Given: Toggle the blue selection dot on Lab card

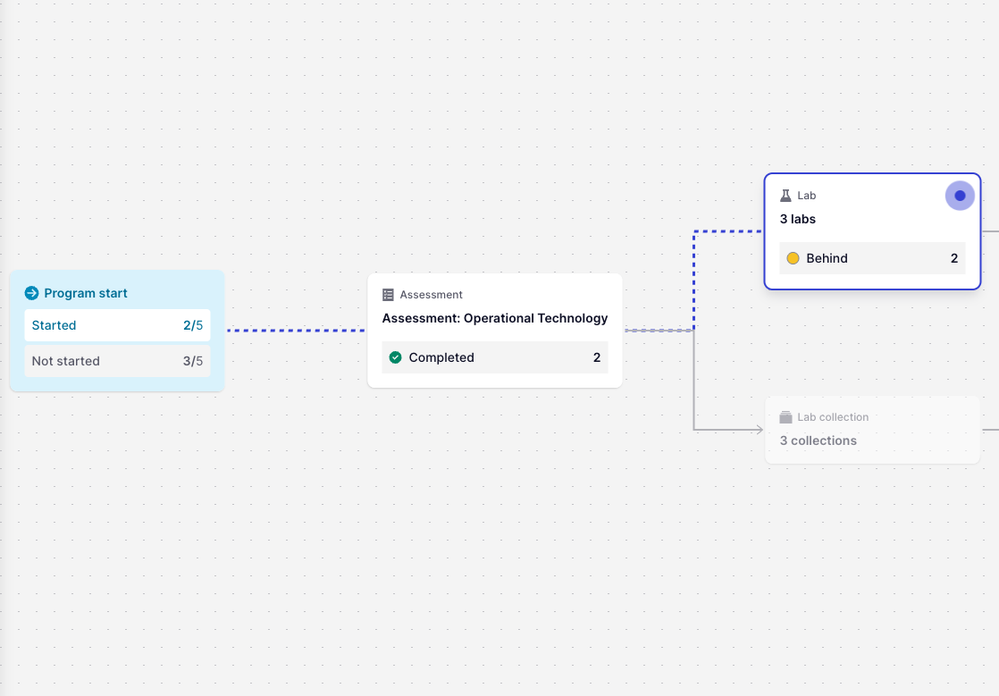Looking at the screenshot, I should (x=959, y=196).
